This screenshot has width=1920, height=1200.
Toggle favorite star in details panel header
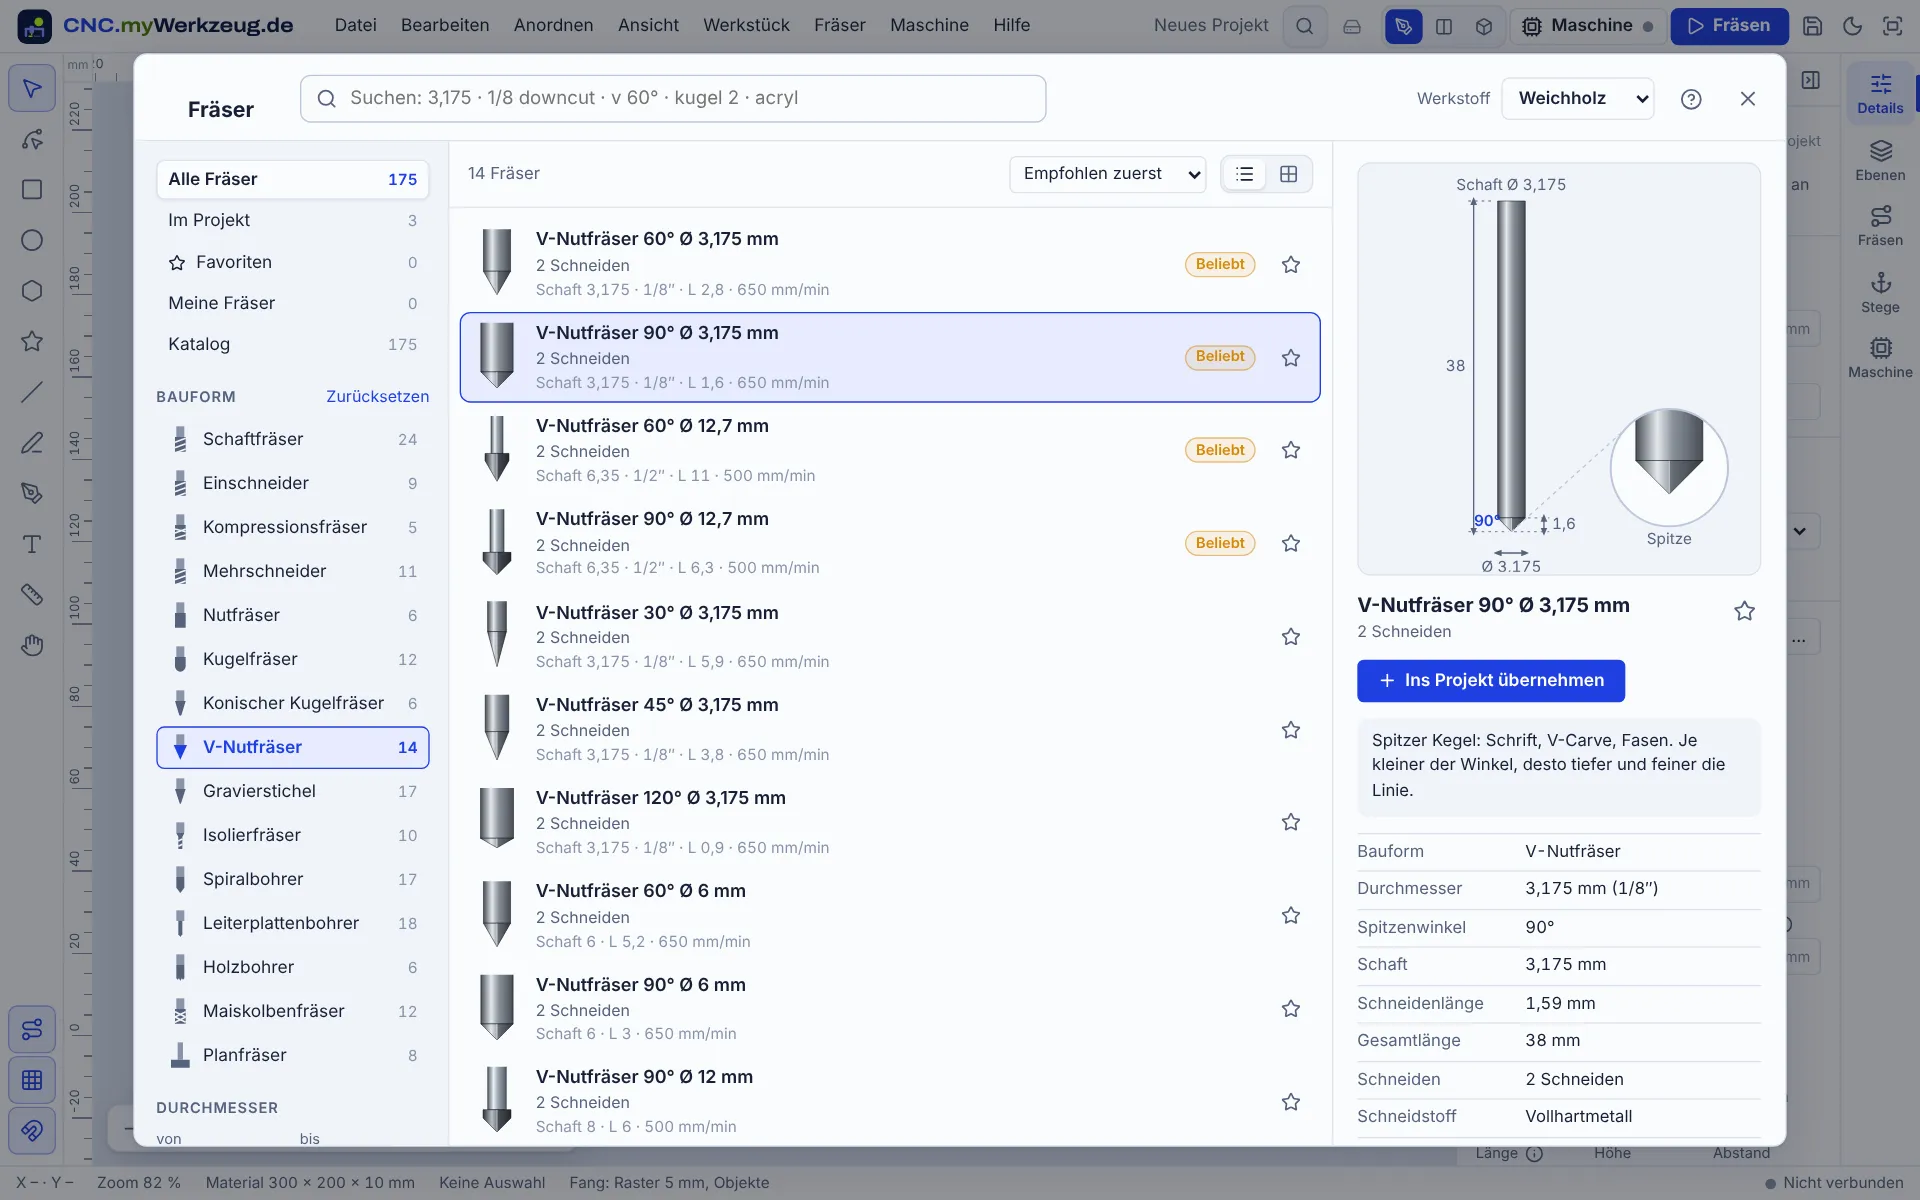coord(1744,611)
